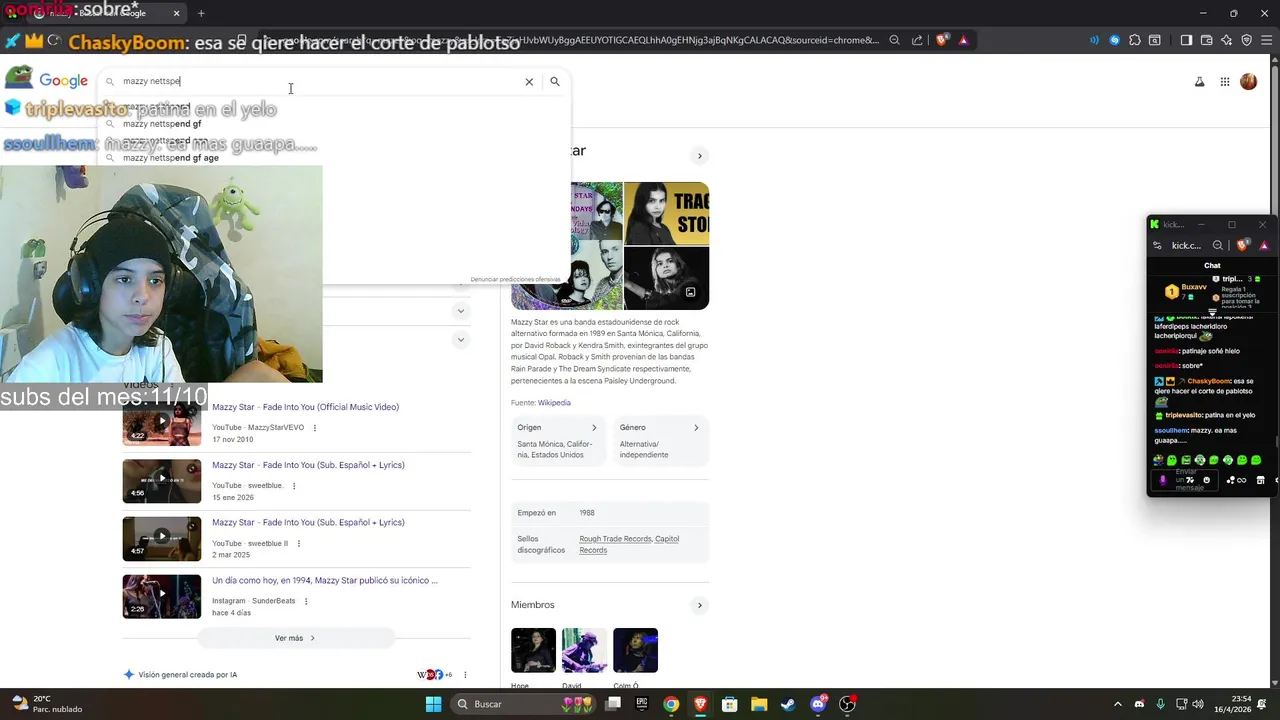1280x720 pixels.
Task: Click the Shazam extension icon
Action: point(1114,40)
